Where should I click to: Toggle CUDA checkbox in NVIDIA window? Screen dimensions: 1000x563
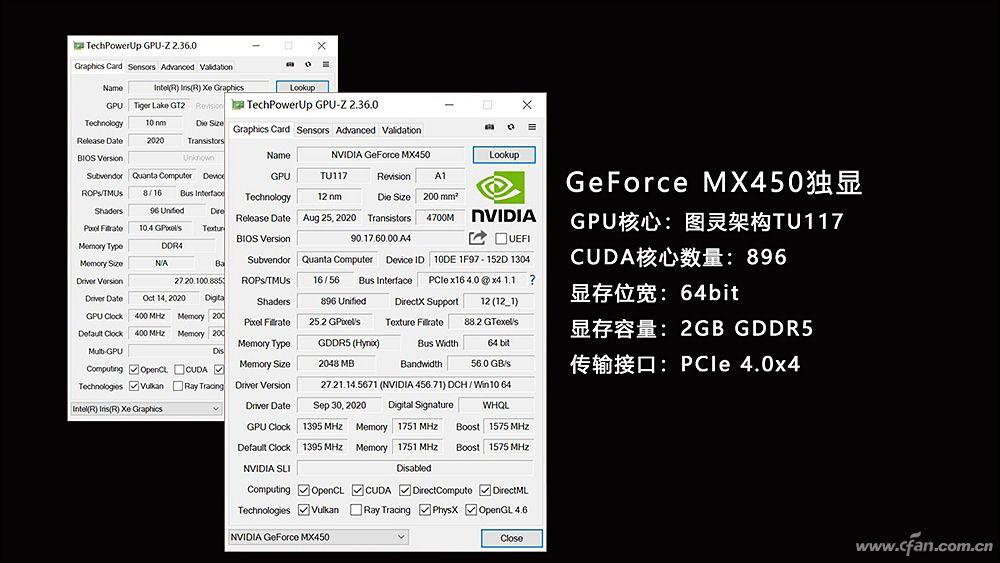pyautogui.click(x=358, y=490)
